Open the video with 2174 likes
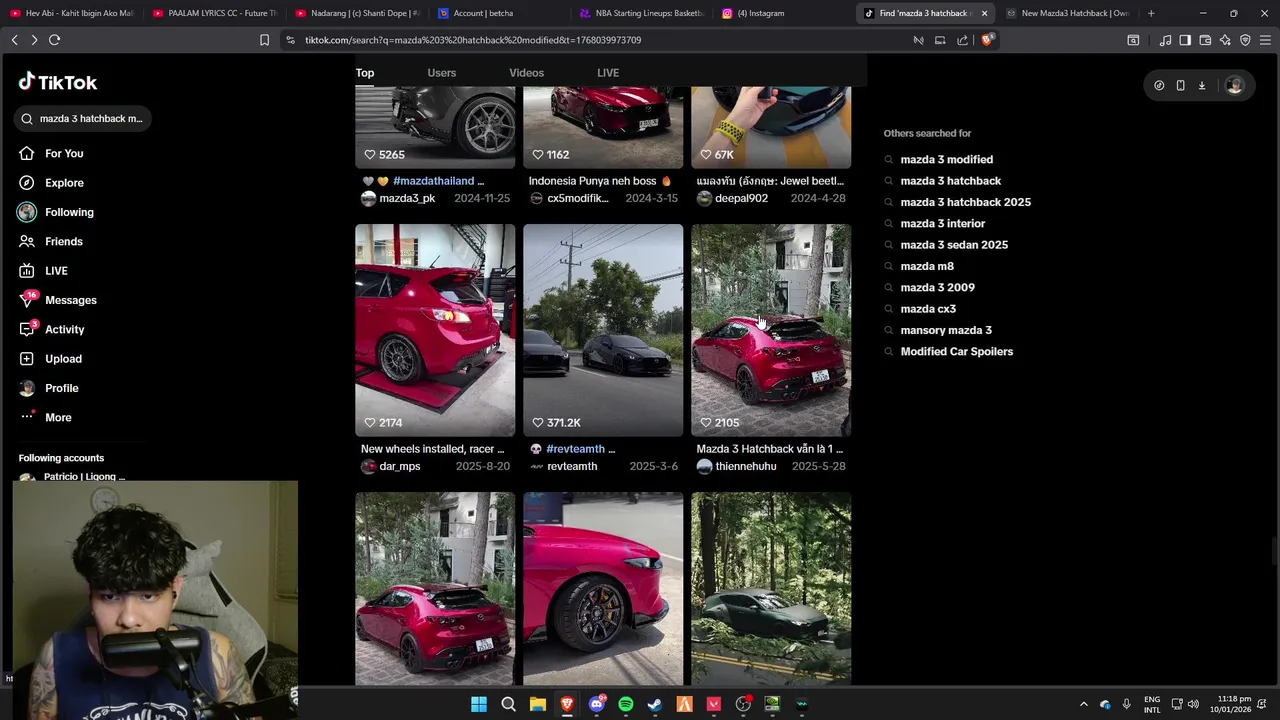Viewport: 1280px width, 720px height. (x=435, y=330)
